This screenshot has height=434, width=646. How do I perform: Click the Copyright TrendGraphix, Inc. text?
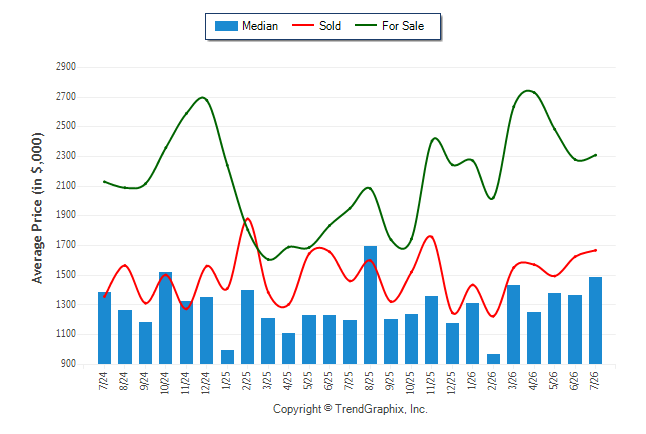click(350, 409)
